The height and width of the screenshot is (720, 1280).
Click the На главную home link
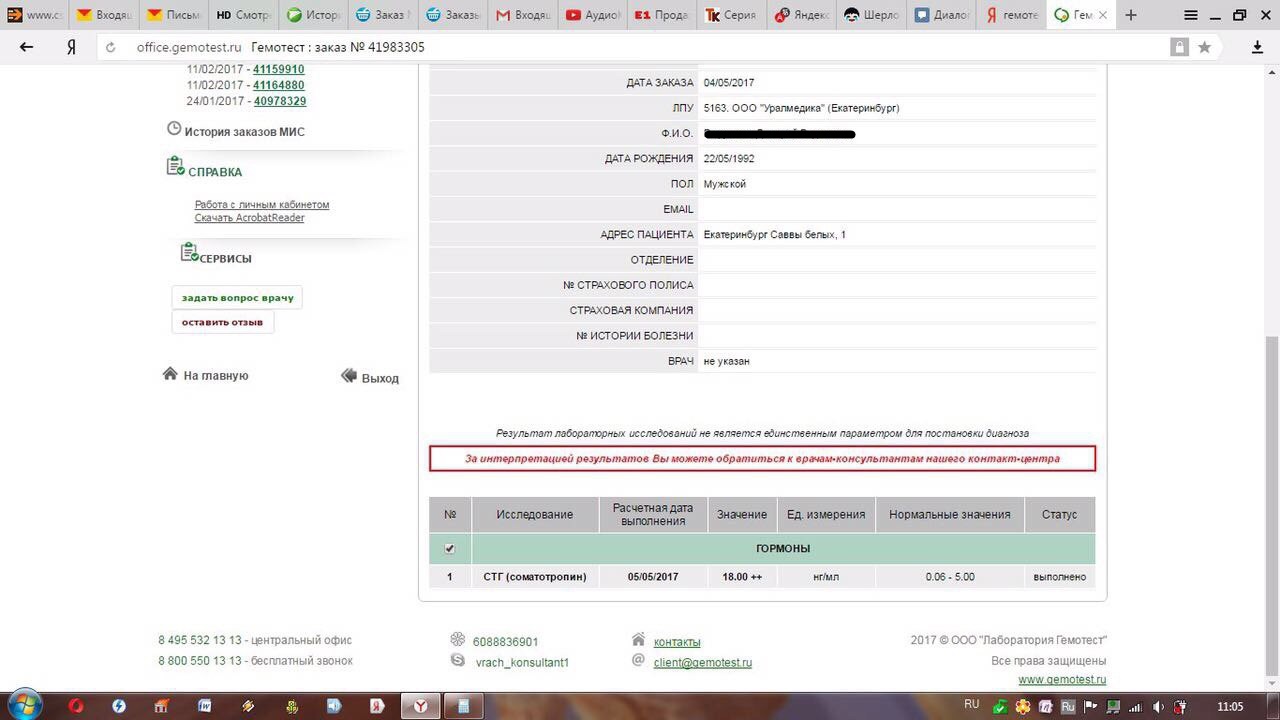pos(215,376)
